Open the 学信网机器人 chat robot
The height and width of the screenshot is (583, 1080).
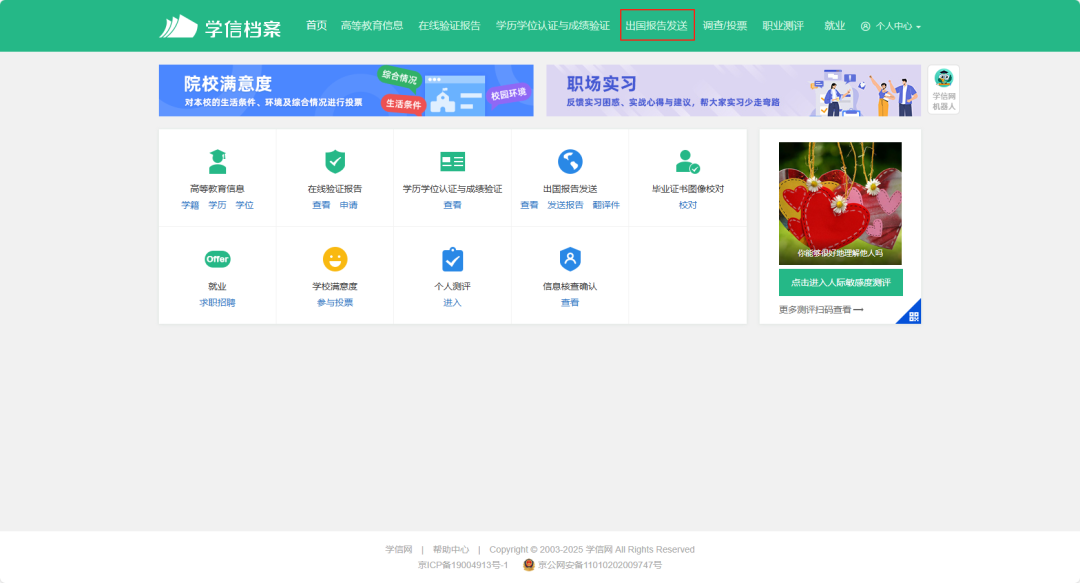tap(944, 89)
